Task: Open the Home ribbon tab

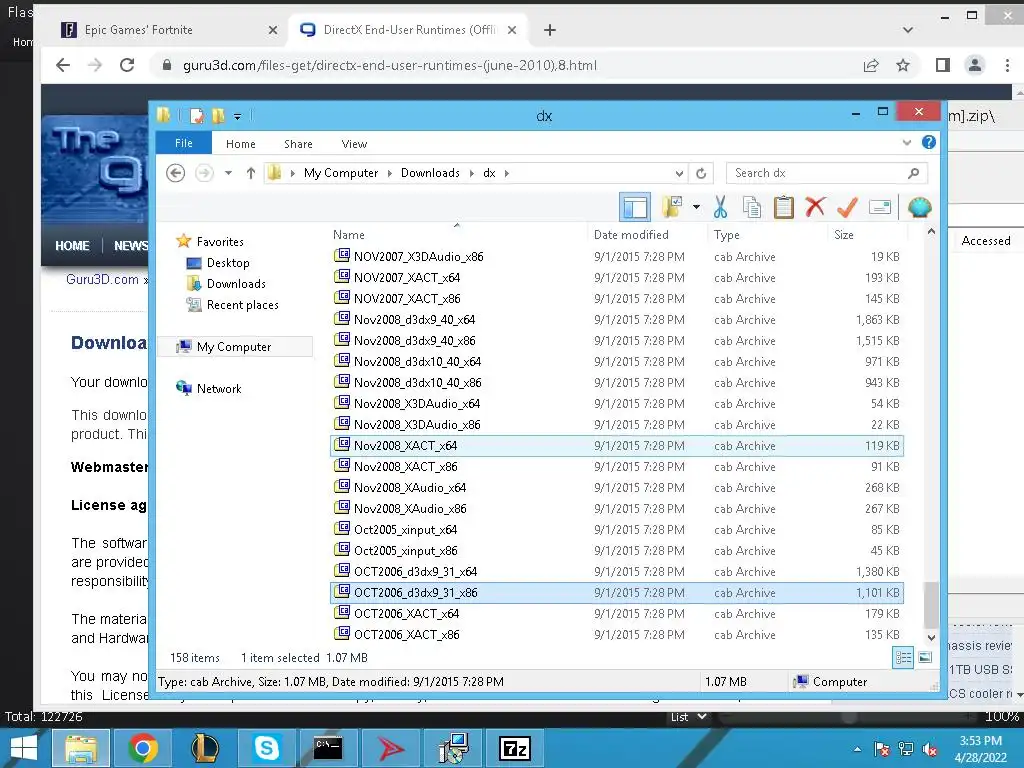Action: [240, 144]
